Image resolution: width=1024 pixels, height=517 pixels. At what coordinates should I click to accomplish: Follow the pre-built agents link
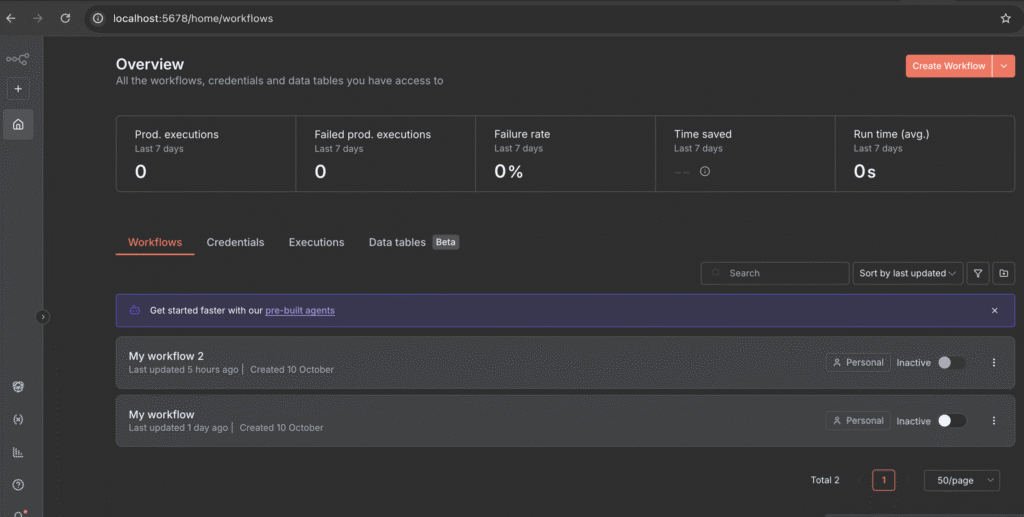point(300,311)
